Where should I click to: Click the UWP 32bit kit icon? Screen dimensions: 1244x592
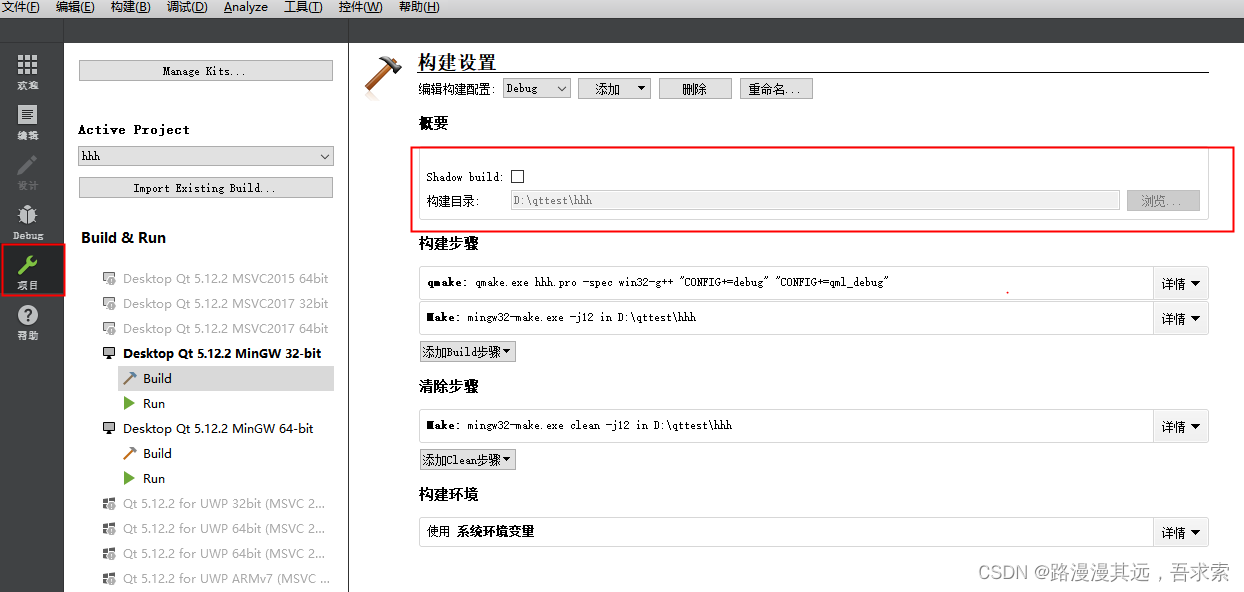(x=109, y=503)
